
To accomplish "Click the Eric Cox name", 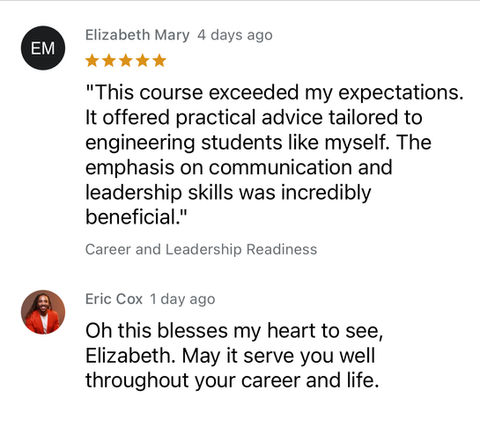I will (114, 299).
